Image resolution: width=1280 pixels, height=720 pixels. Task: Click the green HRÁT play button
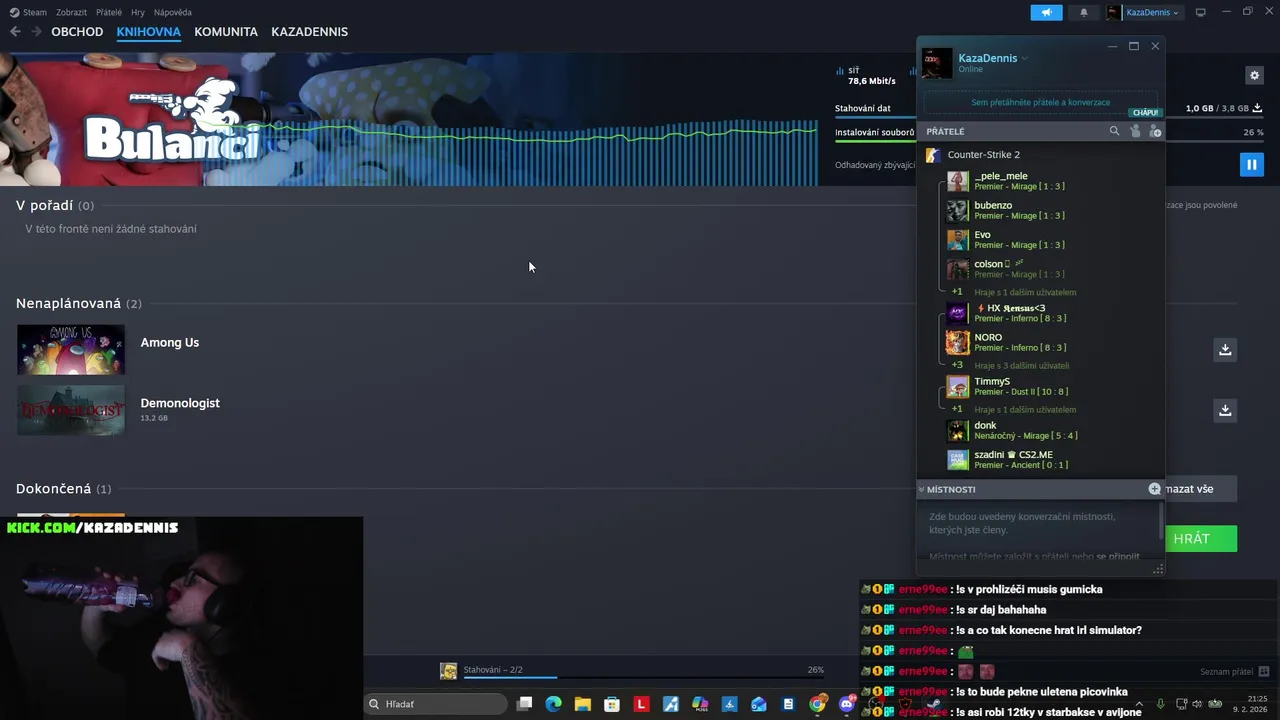(1199, 539)
